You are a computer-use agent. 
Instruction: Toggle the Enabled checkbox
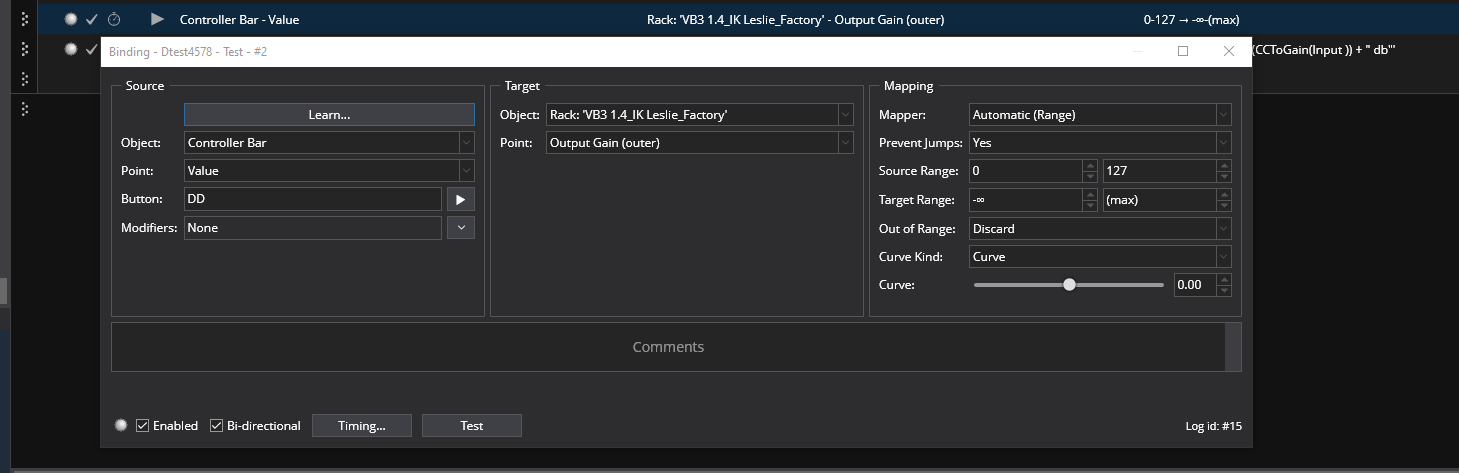click(143, 426)
